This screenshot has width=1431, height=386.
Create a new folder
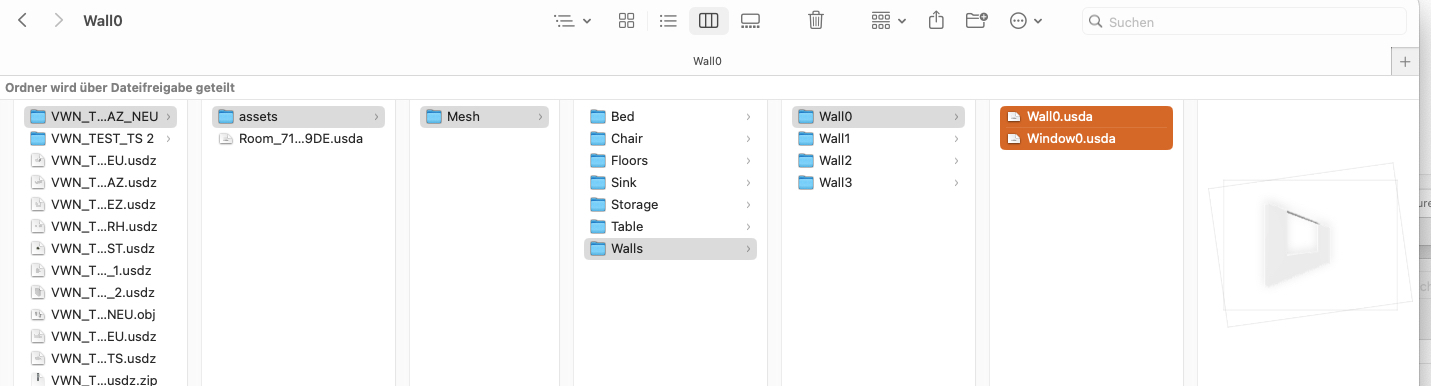pos(977,20)
